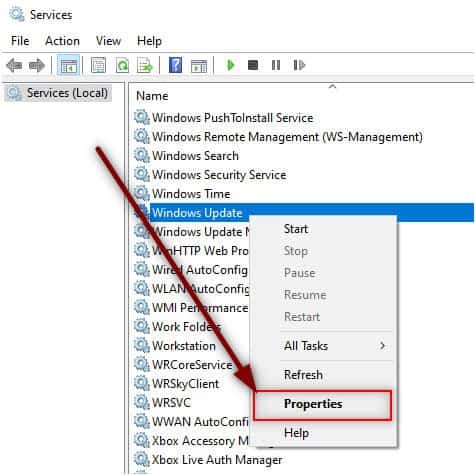Click gear icon beside Windows Search
The width and height of the screenshot is (475, 475).
pos(142,155)
